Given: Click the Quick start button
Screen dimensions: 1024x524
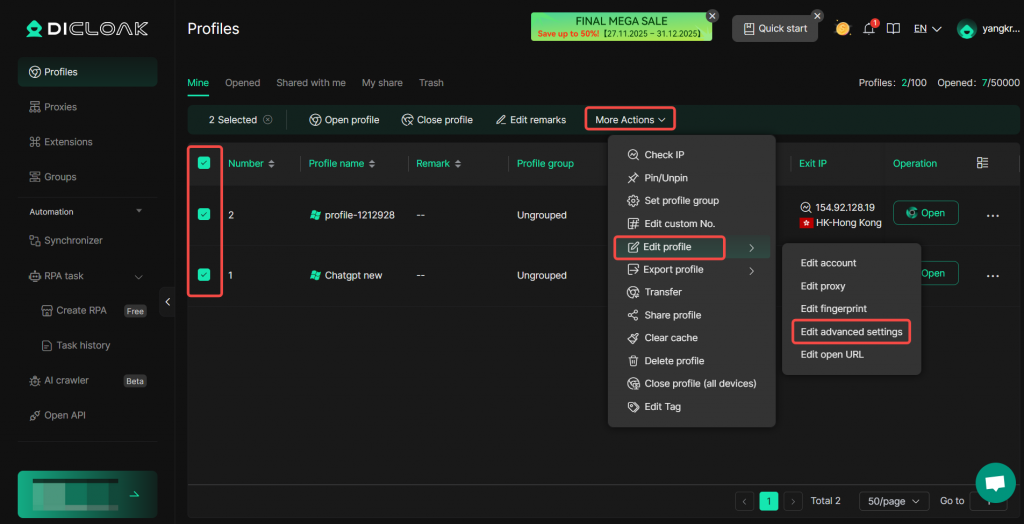Looking at the screenshot, I should coord(774,29).
